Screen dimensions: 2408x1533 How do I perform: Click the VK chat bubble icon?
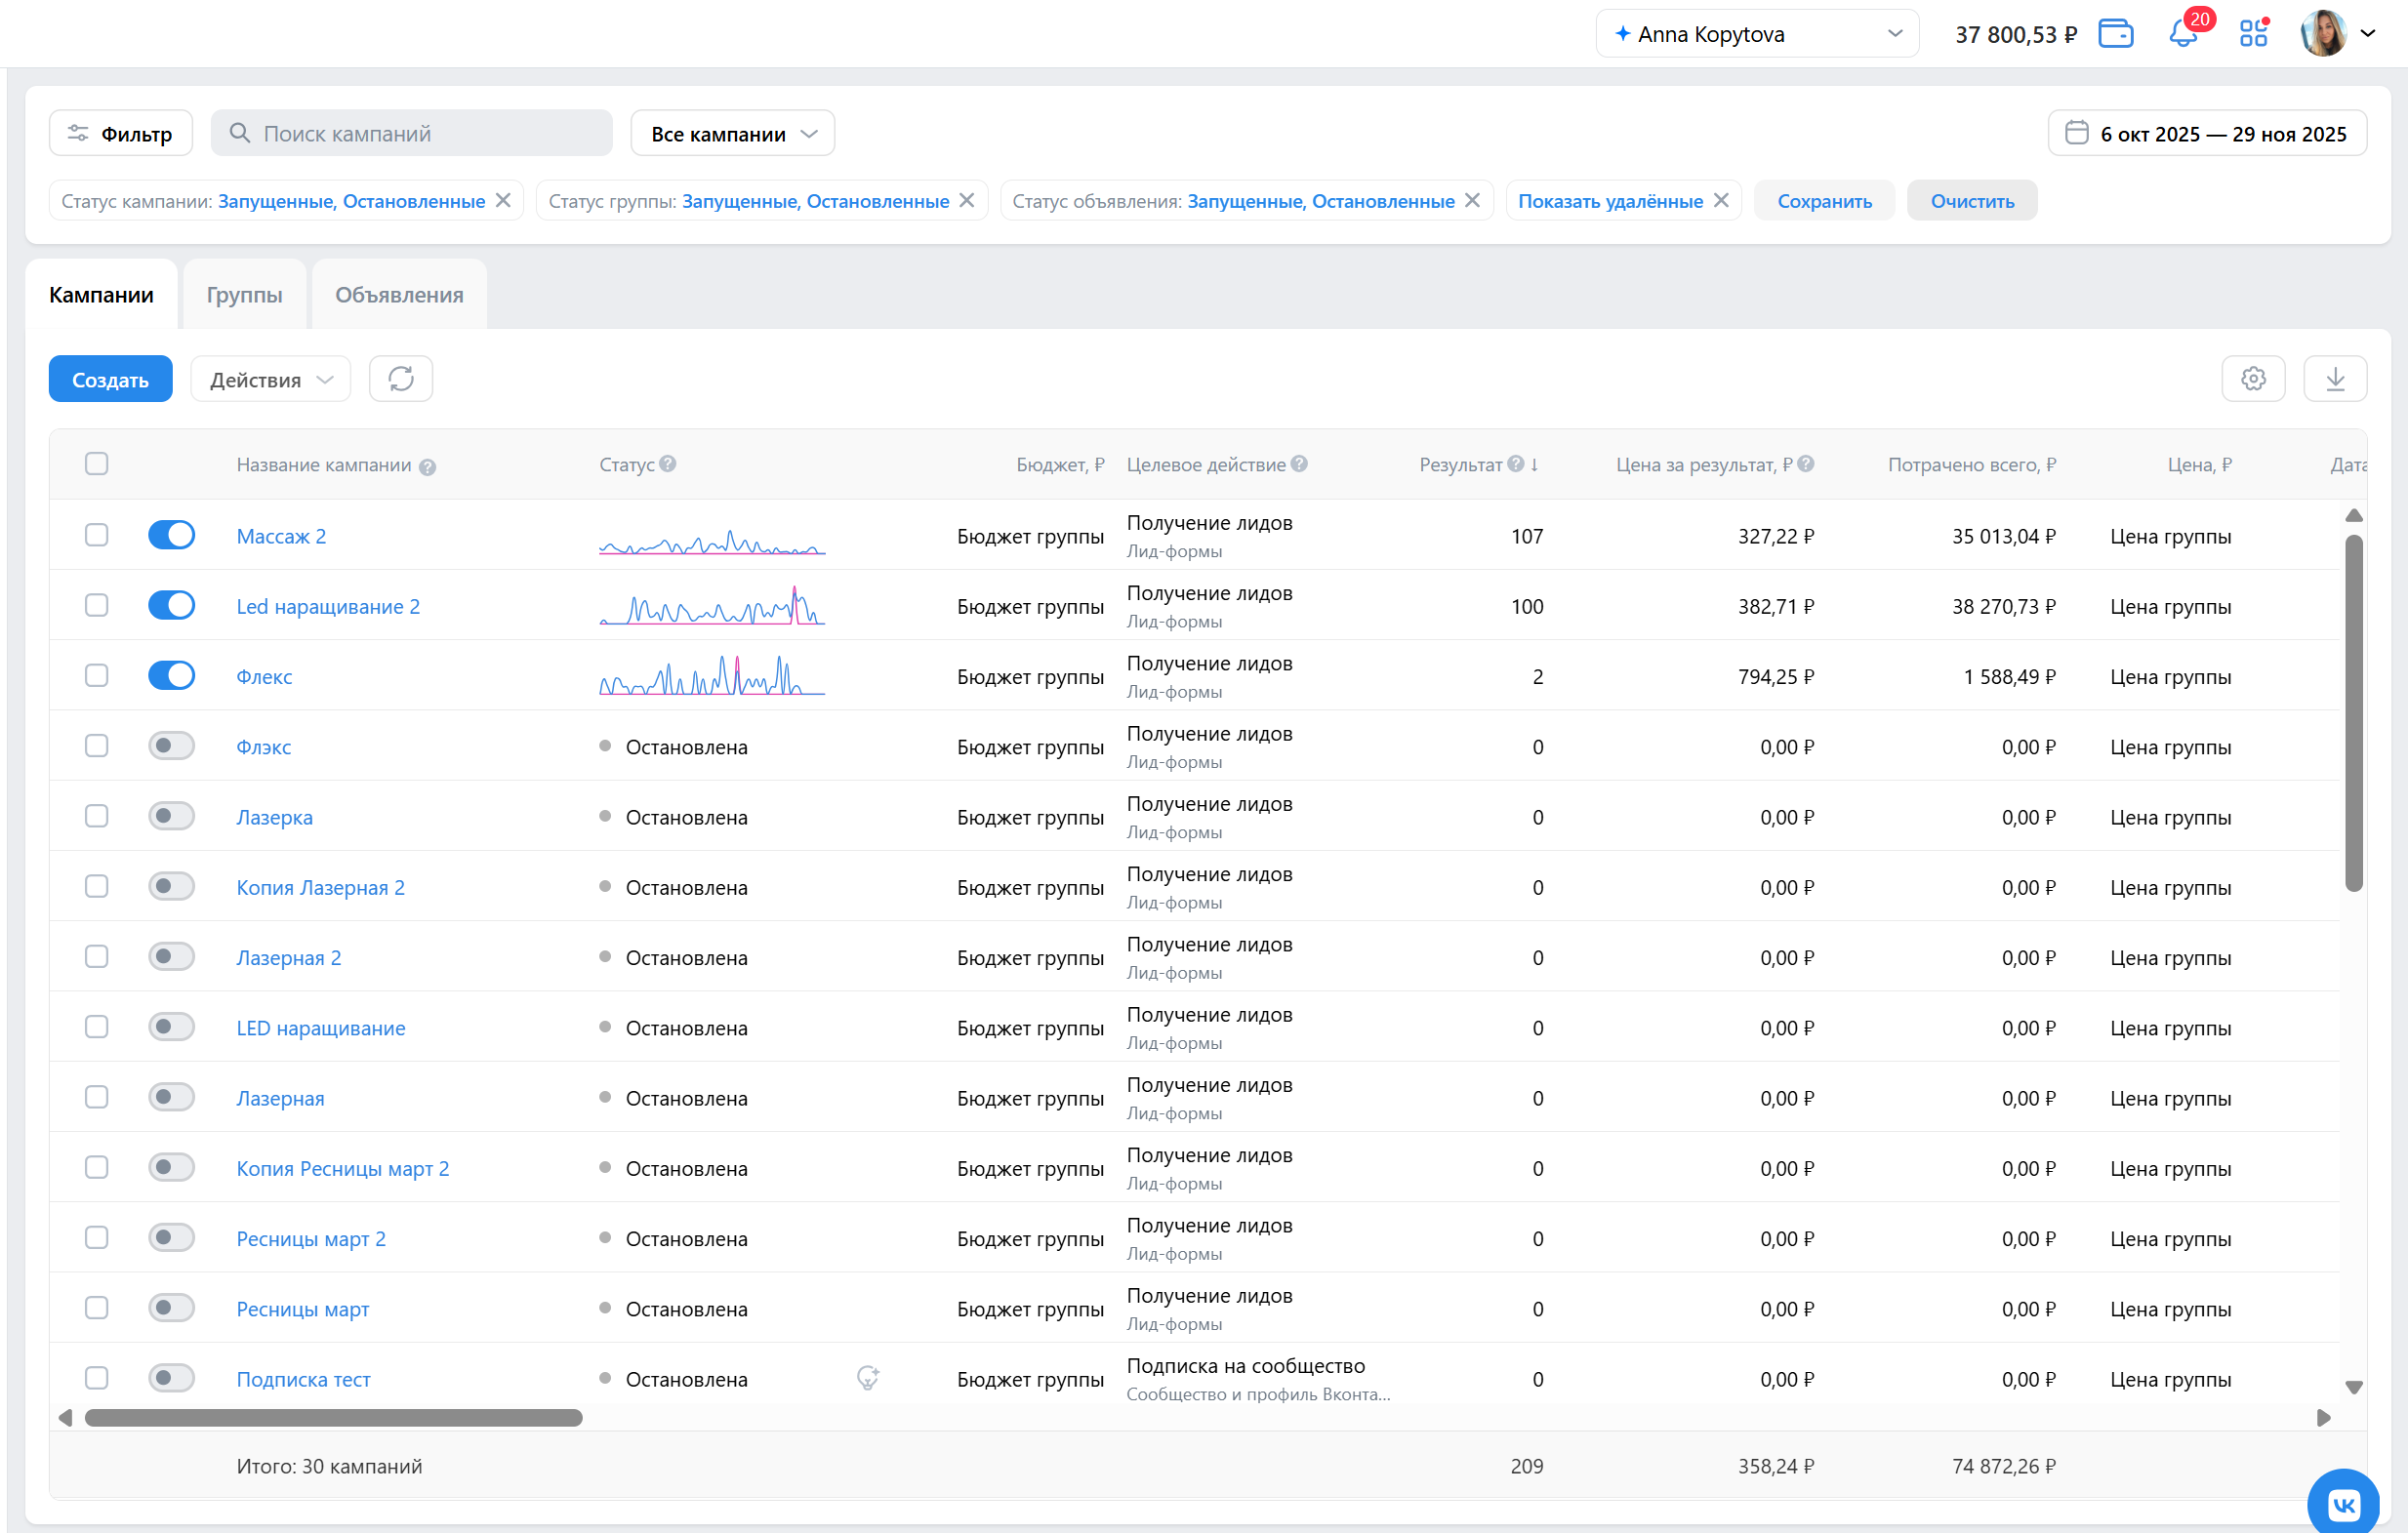click(x=2343, y=1503)
